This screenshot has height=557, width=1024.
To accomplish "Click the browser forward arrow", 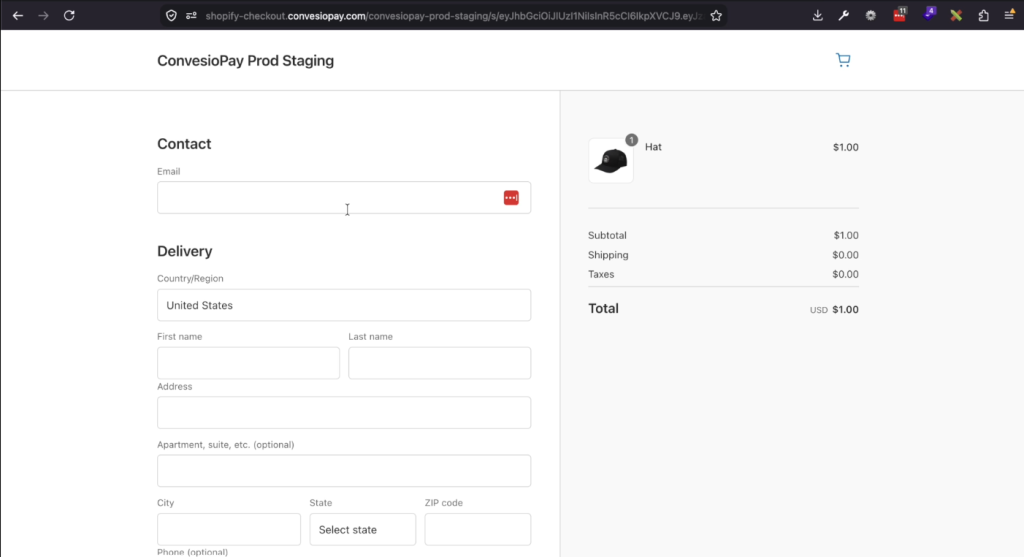I will 43,16.
